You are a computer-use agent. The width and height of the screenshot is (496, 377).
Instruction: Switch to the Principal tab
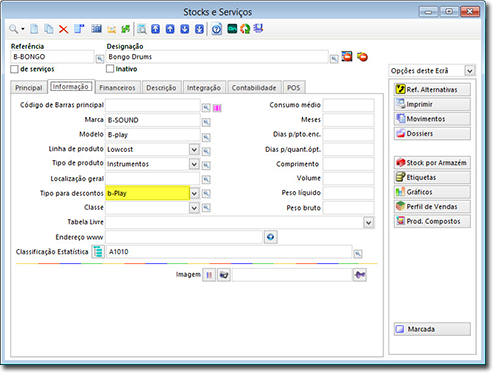29,88
